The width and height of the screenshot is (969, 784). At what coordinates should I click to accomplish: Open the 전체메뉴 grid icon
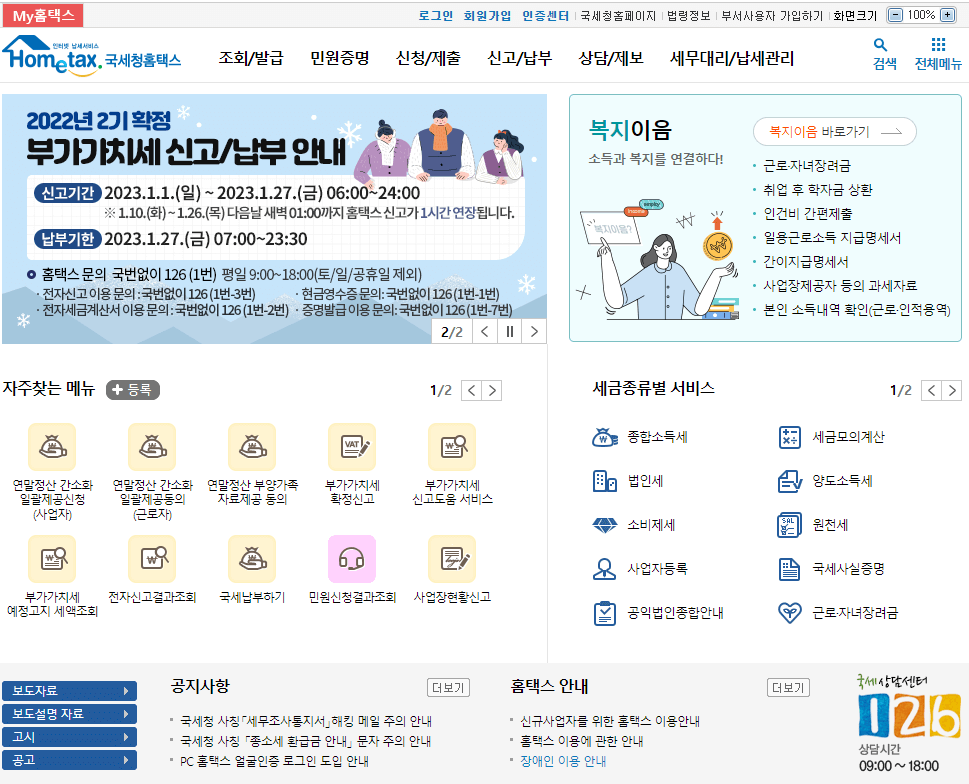pyautogui.click(x=936, y=46)
